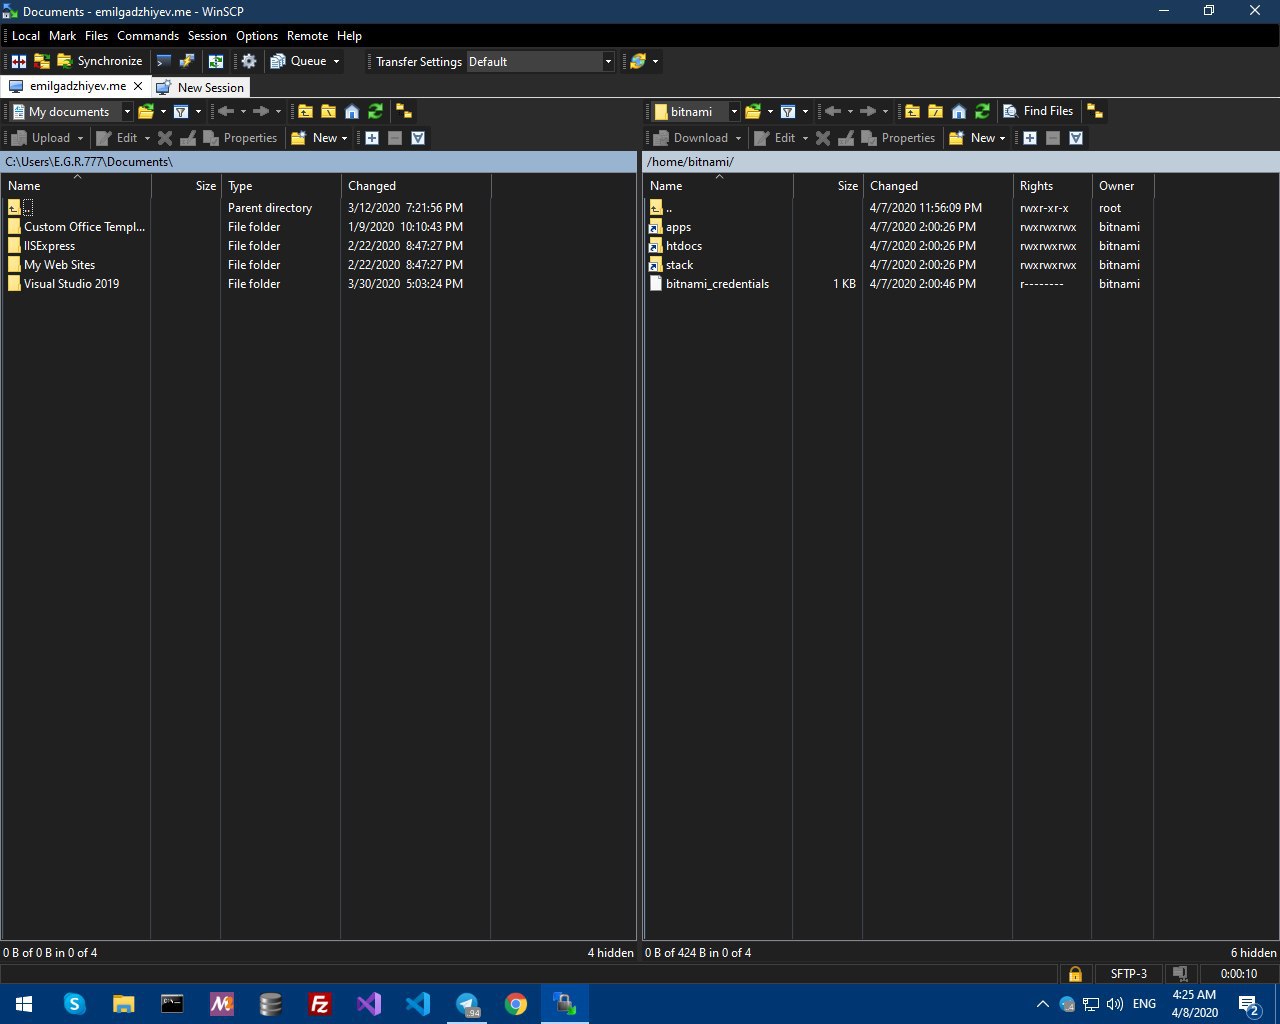Toggle directory tree in local panel
The width and height of the screenshot is (1280, 1024).
[402, 111]
